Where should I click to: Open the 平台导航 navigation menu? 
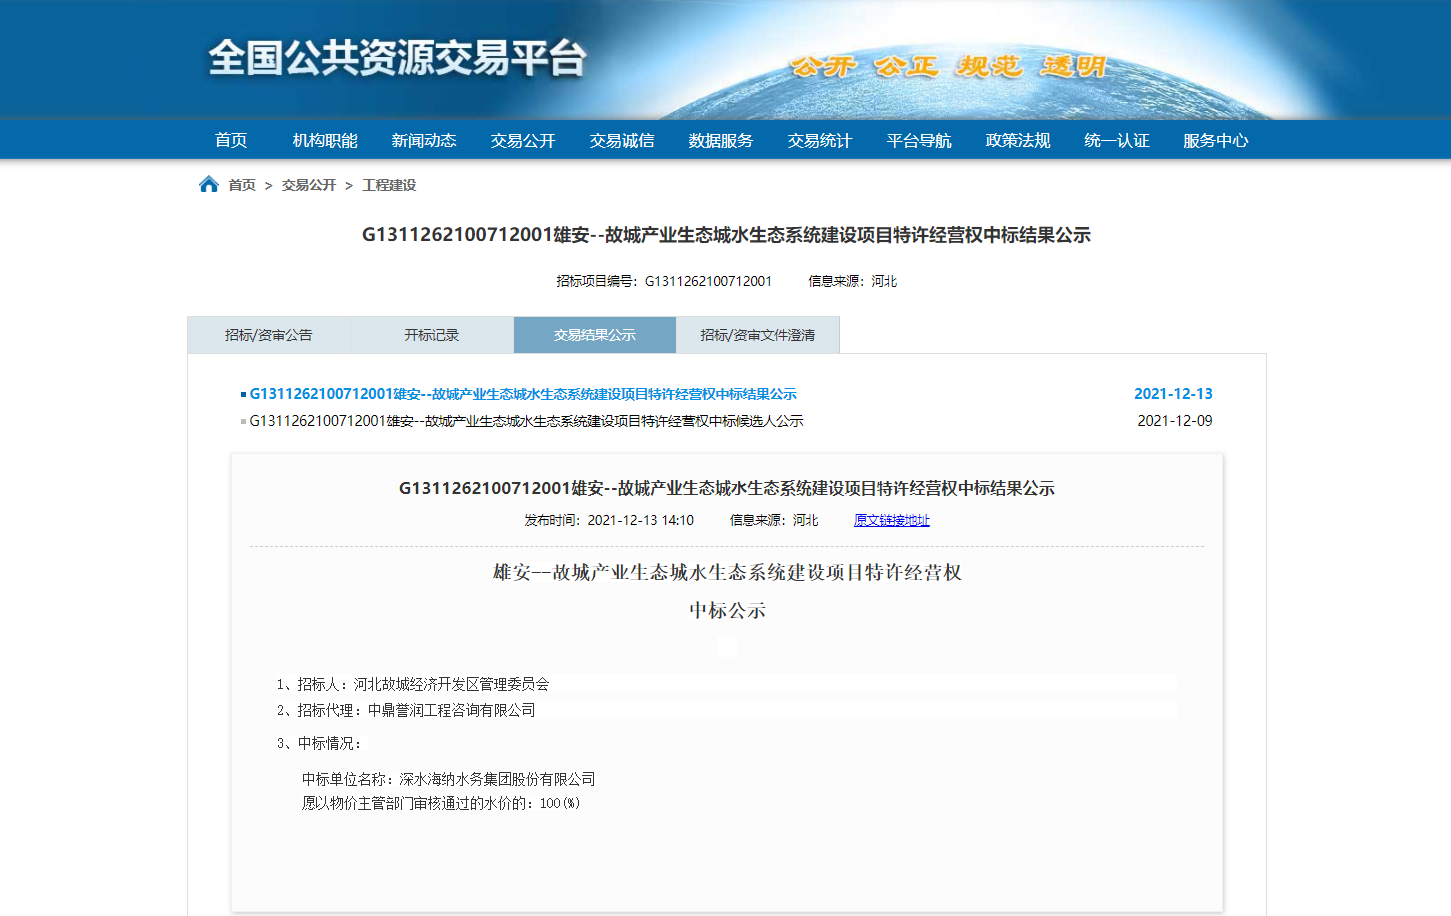point(918,140)
